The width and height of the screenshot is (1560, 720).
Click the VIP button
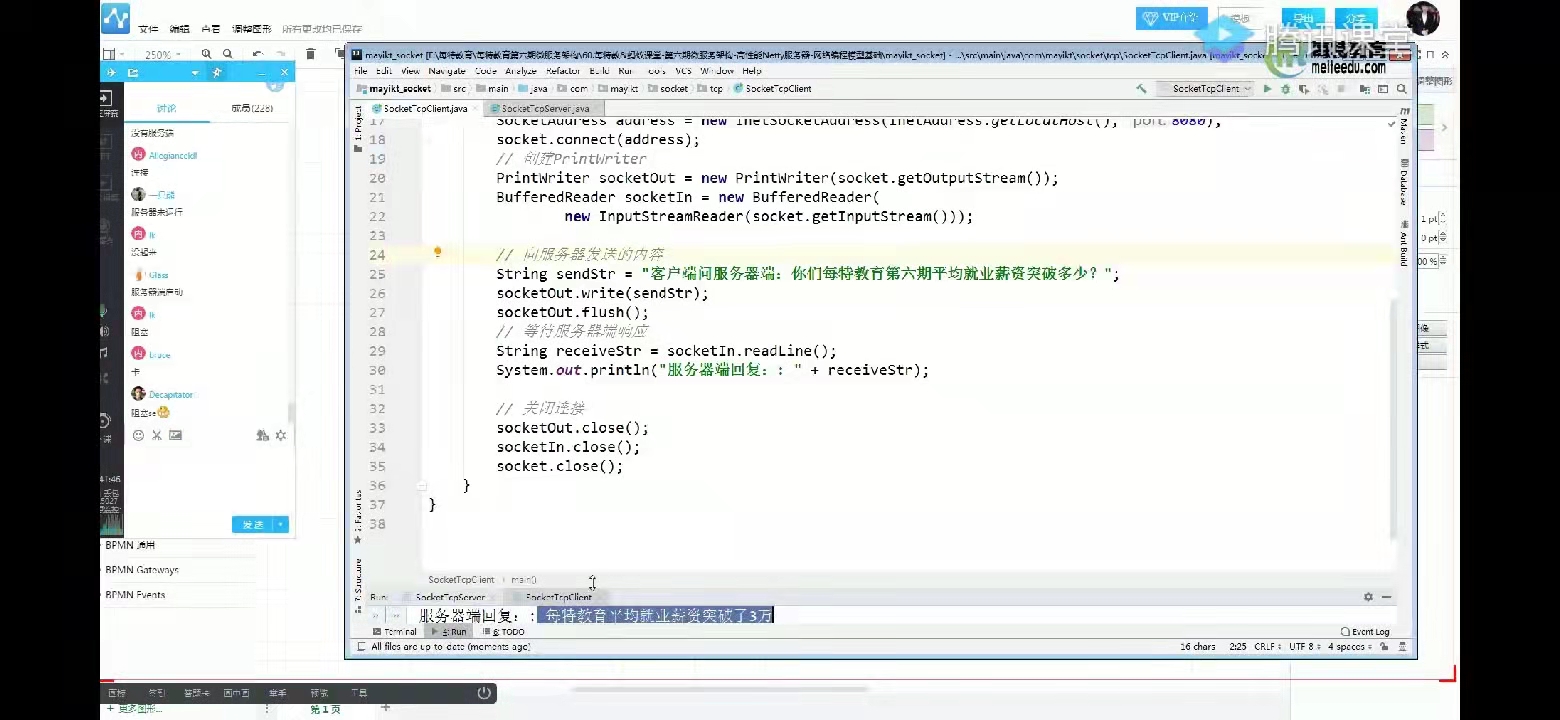(1171, 18)
